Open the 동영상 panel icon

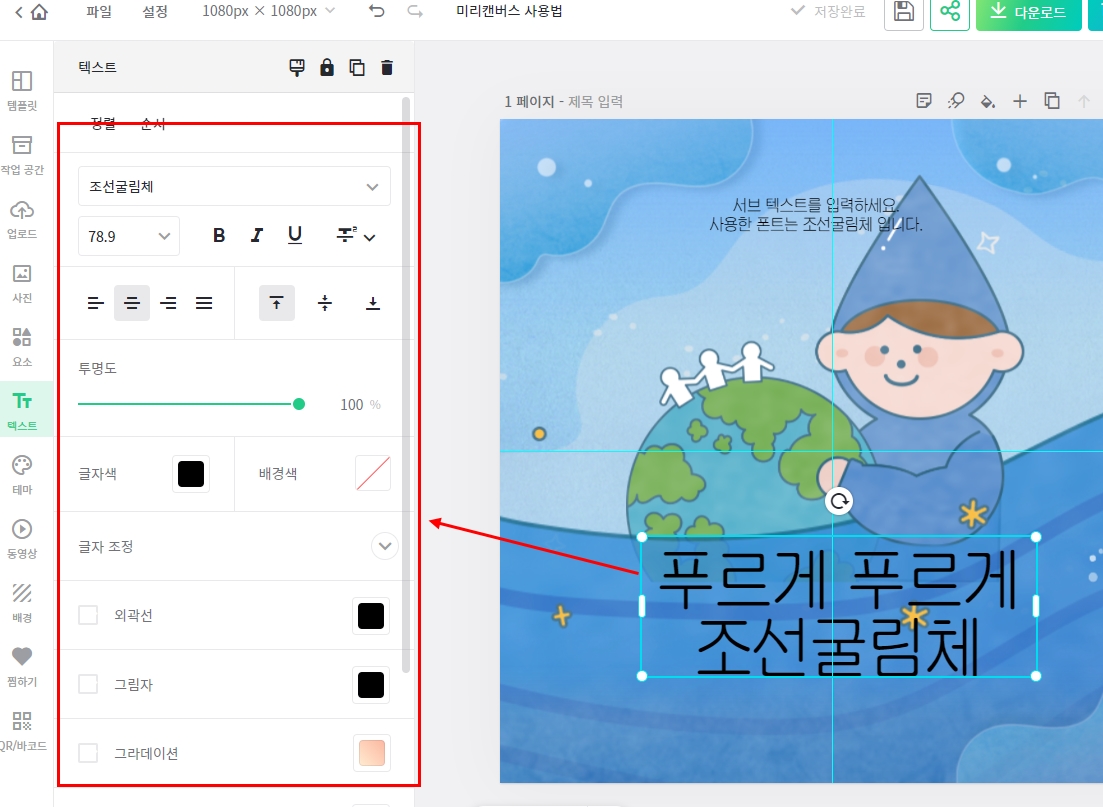[21, 528]
